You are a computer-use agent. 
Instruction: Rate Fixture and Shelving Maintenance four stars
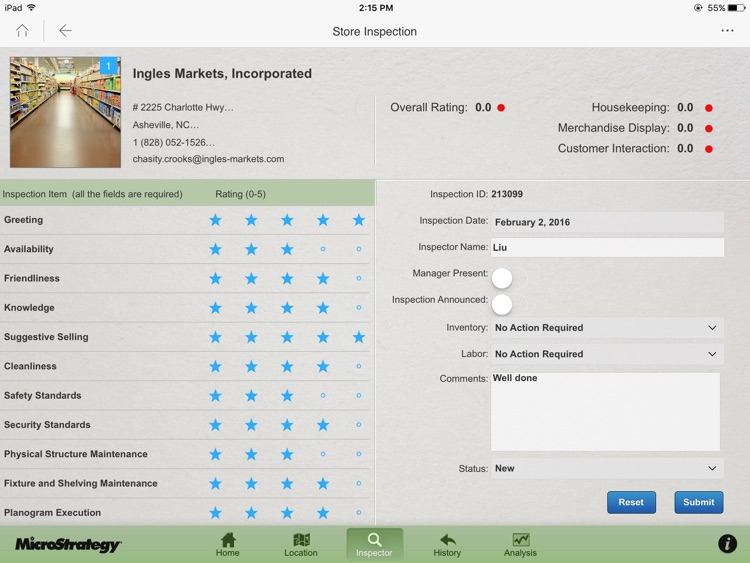pos(323,484)
